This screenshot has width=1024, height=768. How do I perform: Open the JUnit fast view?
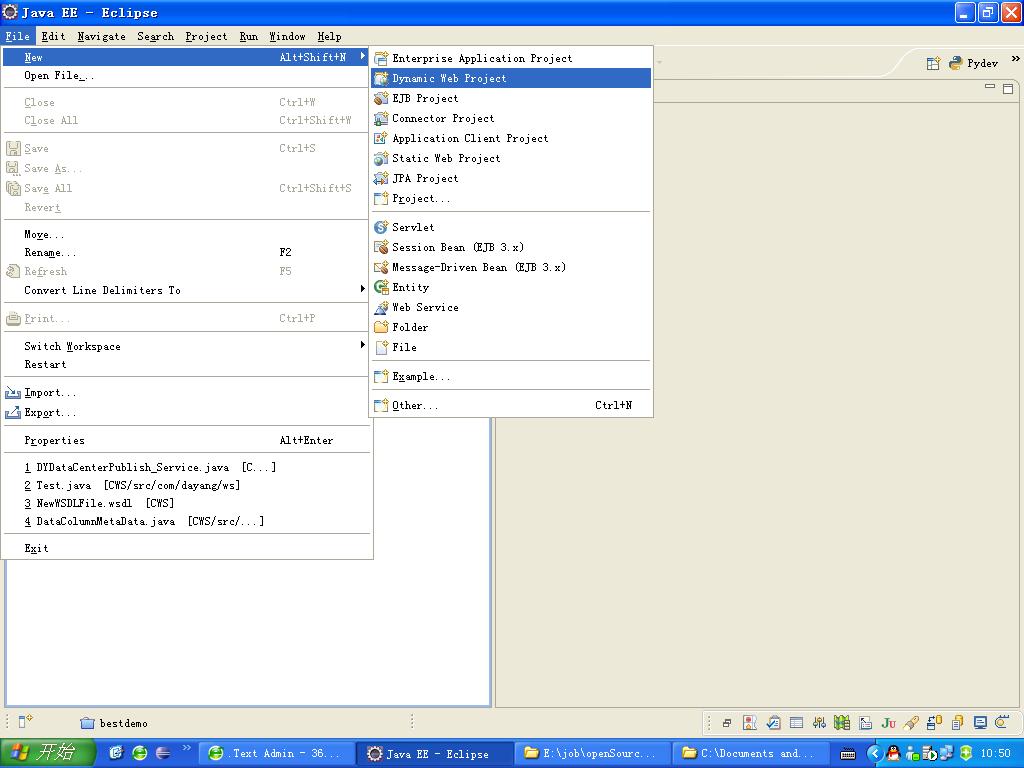pyautogui.click(x=888, y=722)
